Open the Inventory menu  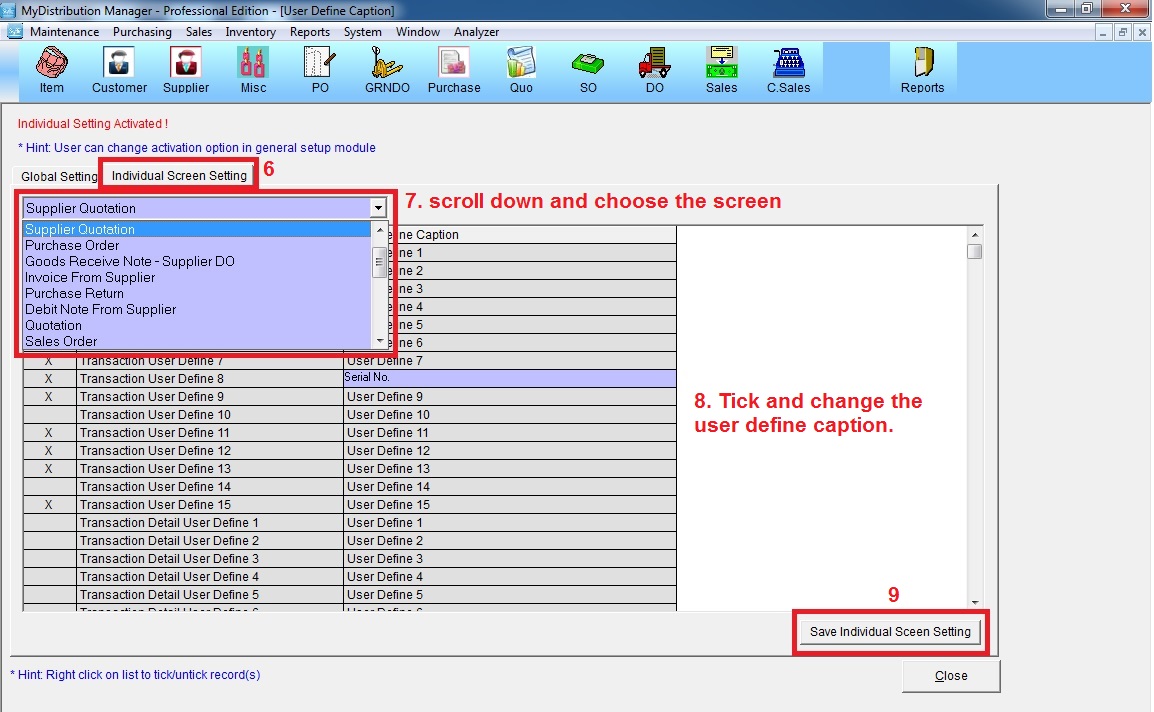pyautogui.click(x=250, y=32)
